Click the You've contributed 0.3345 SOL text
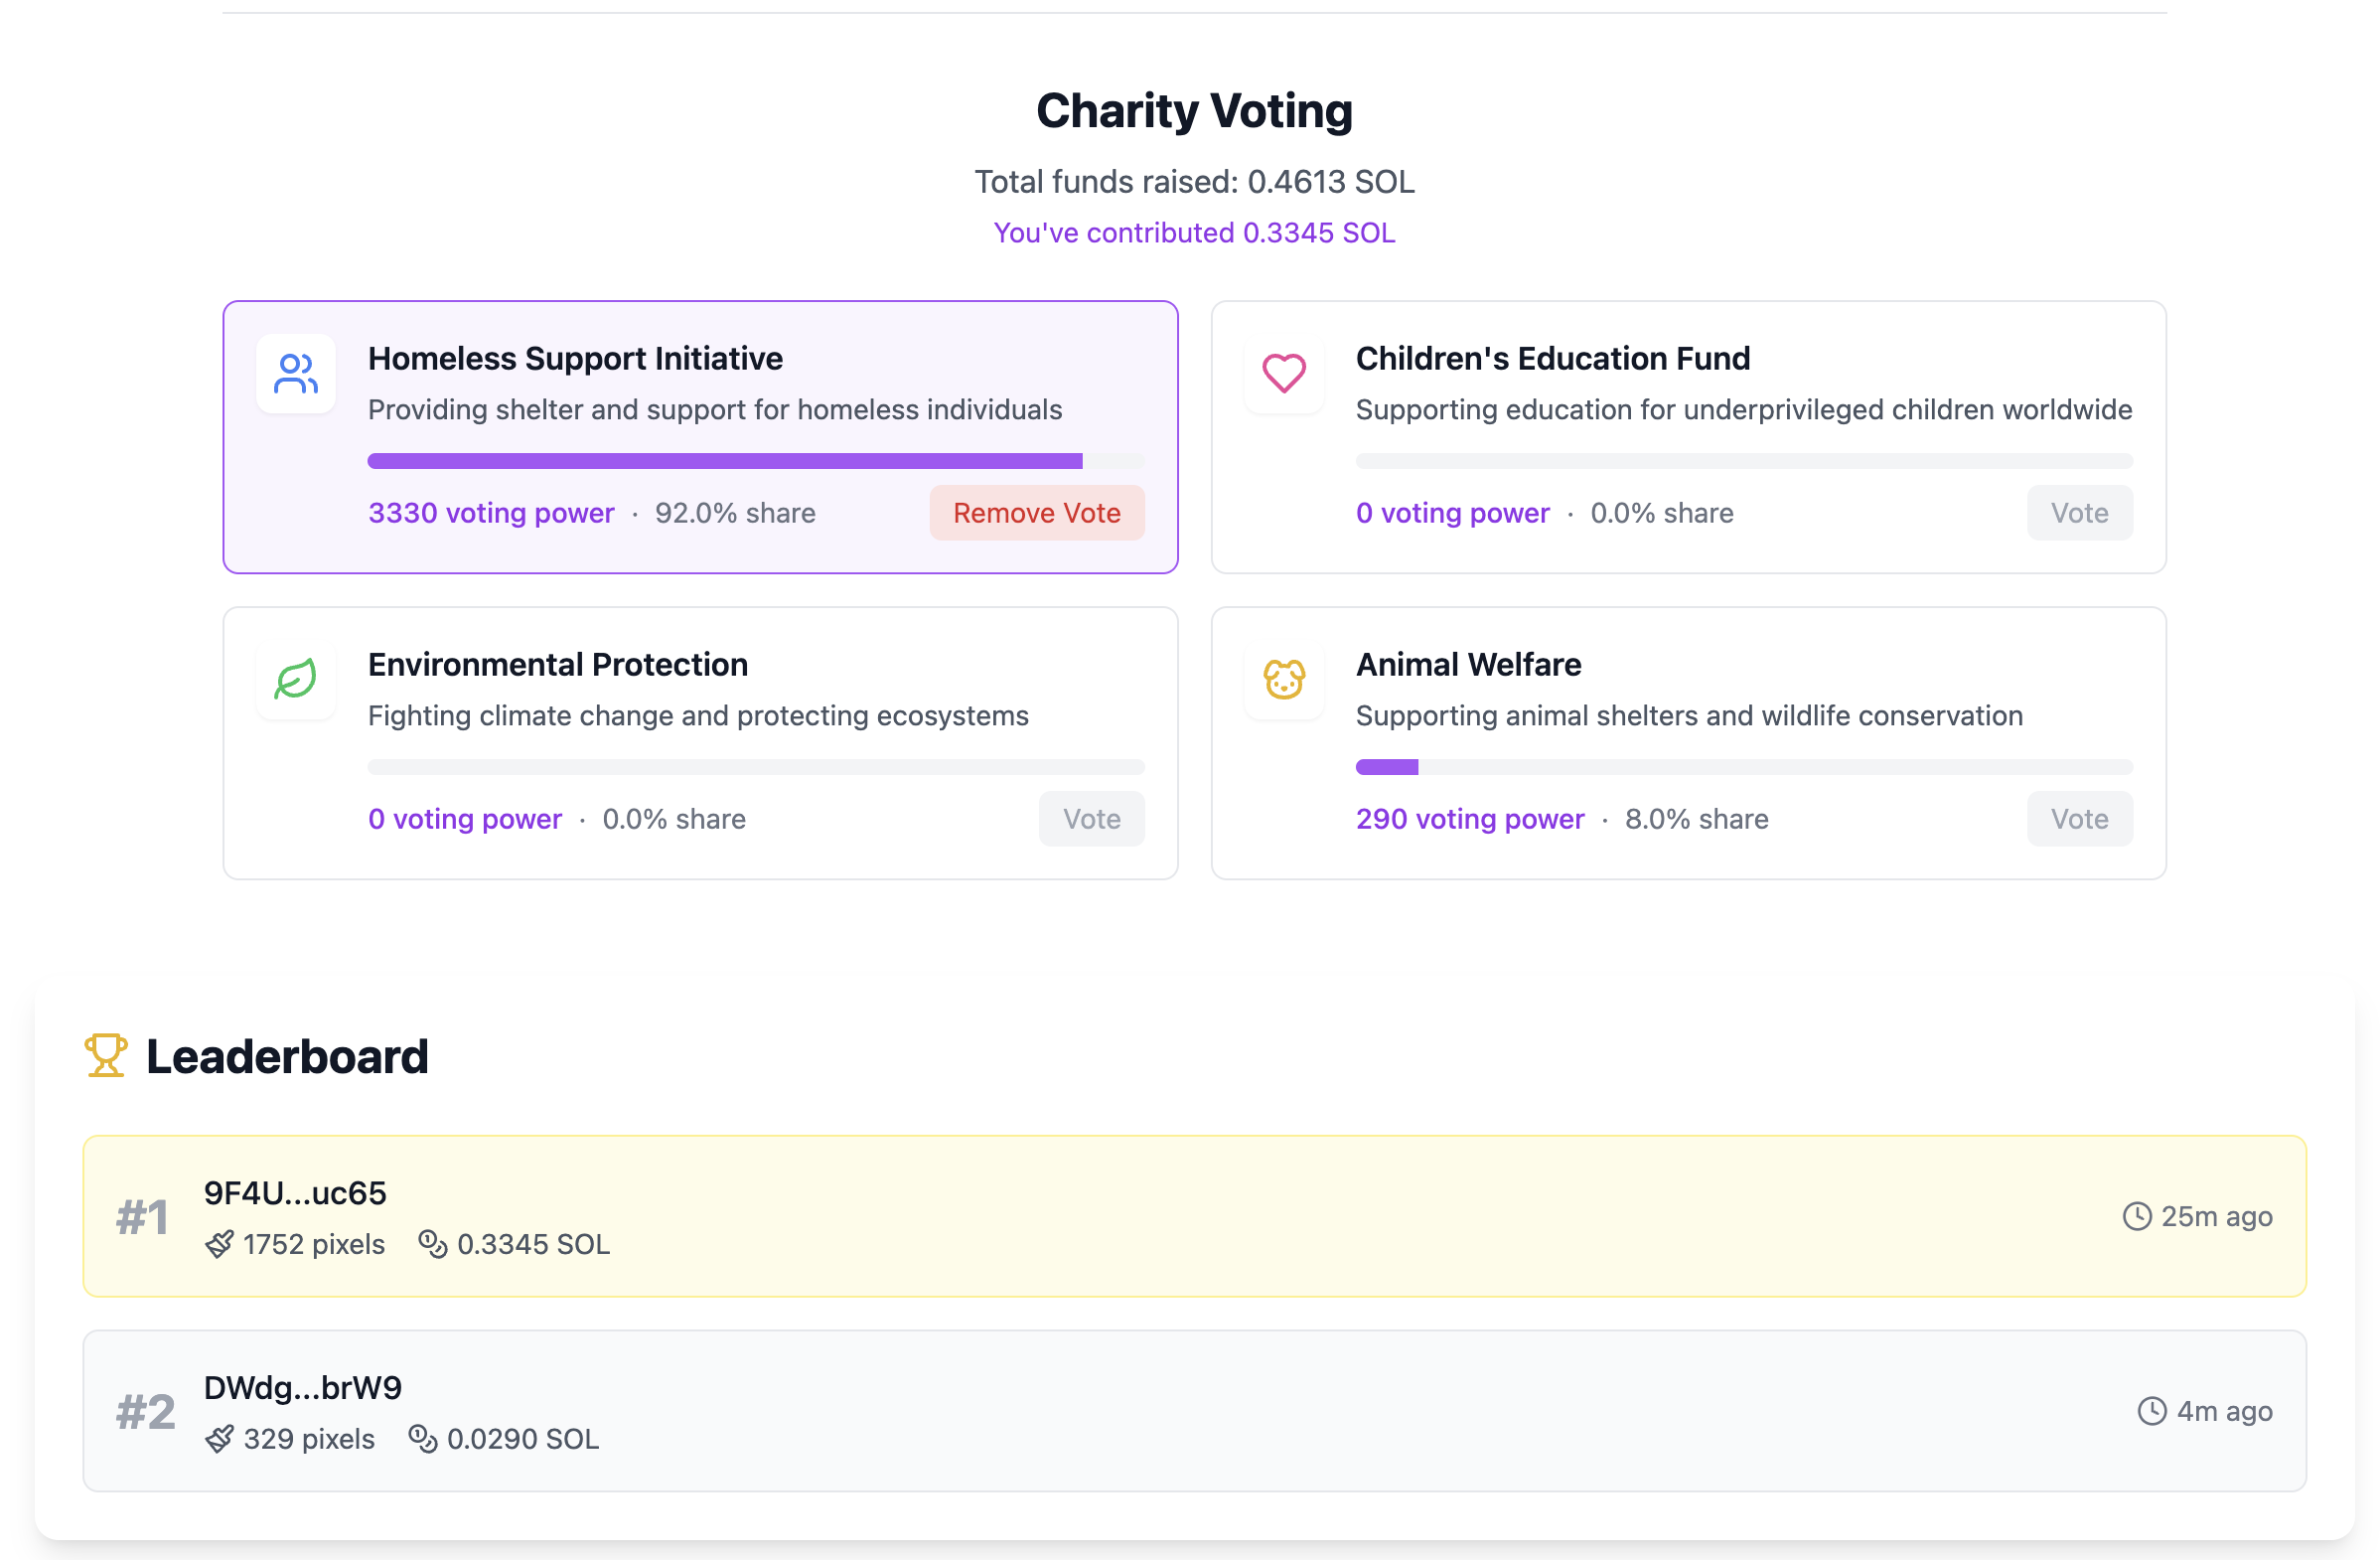 tap(1194, 233)
